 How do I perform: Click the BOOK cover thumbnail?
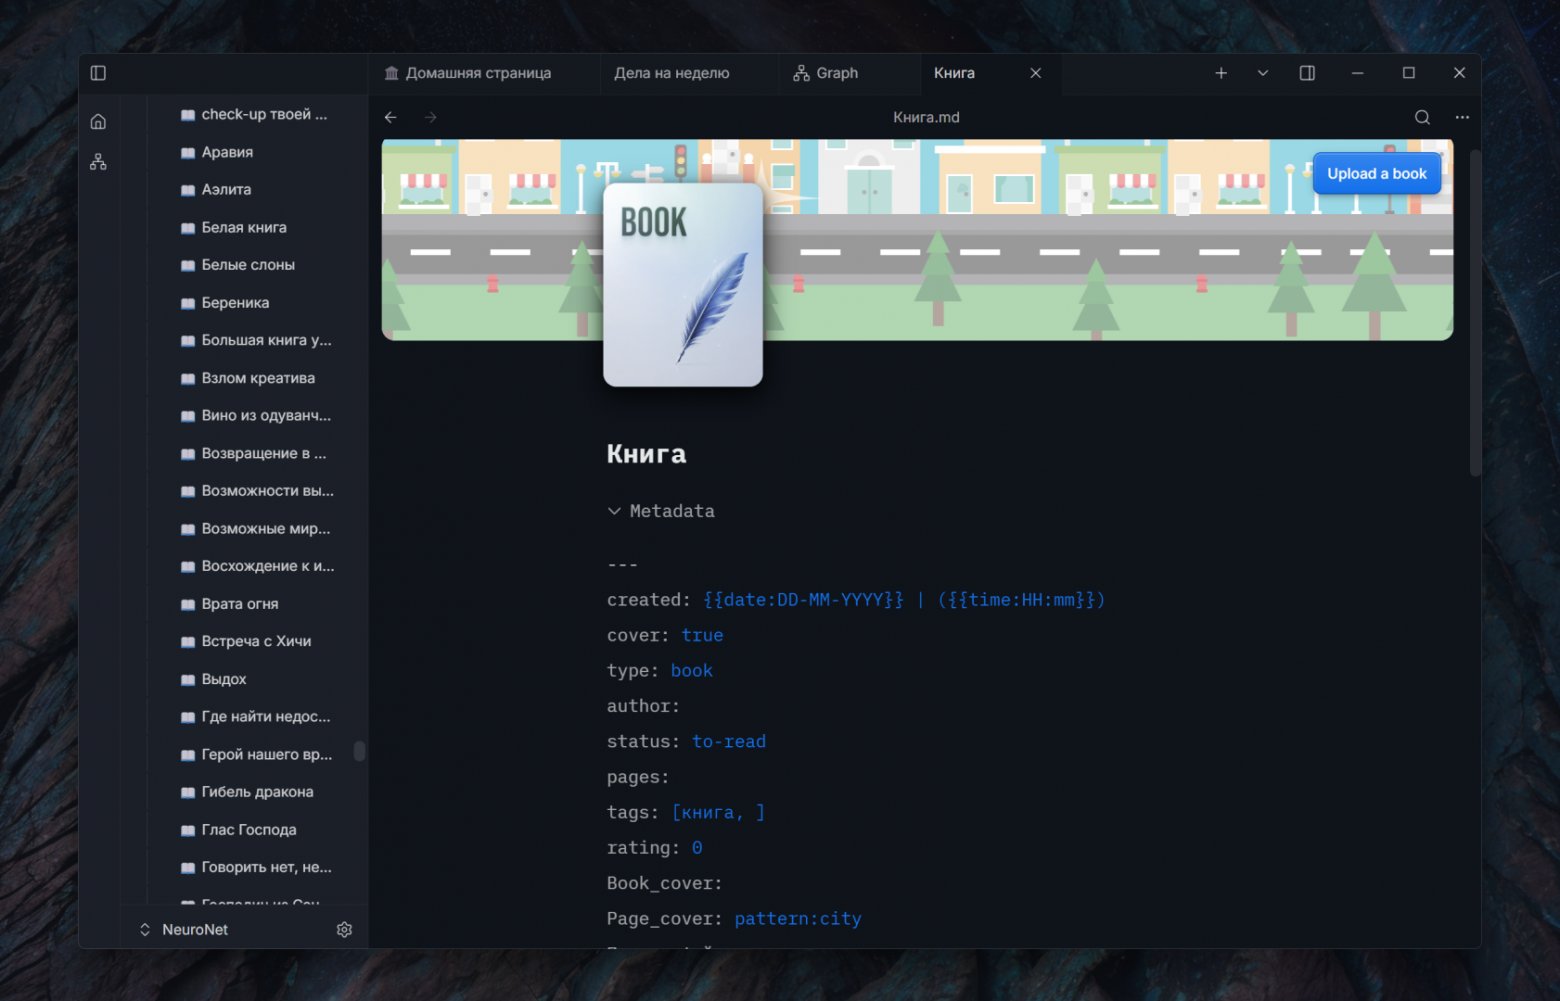point(683,285)
